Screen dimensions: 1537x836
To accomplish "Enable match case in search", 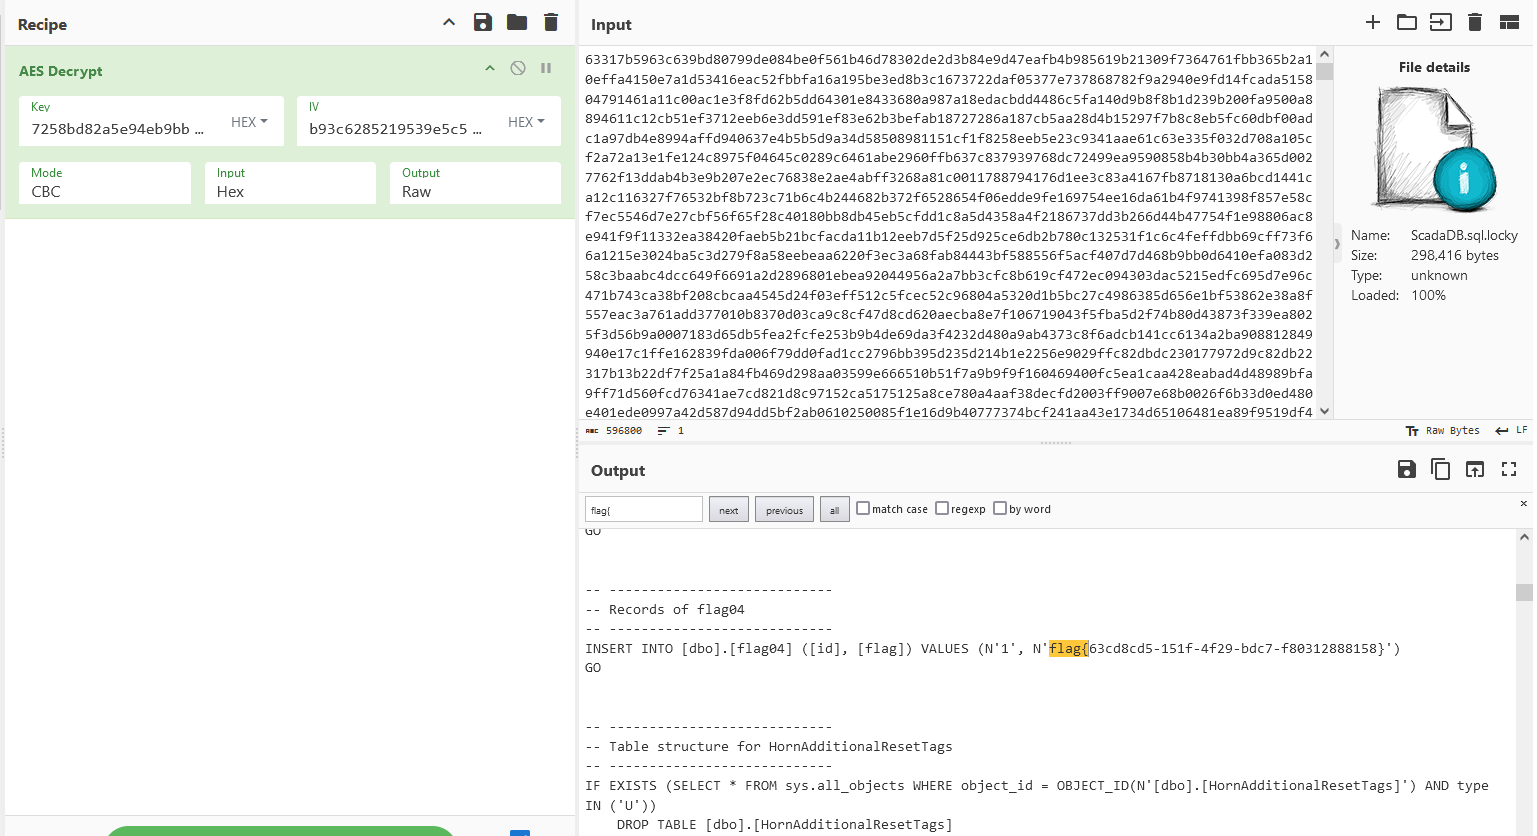I will [863, 508].
